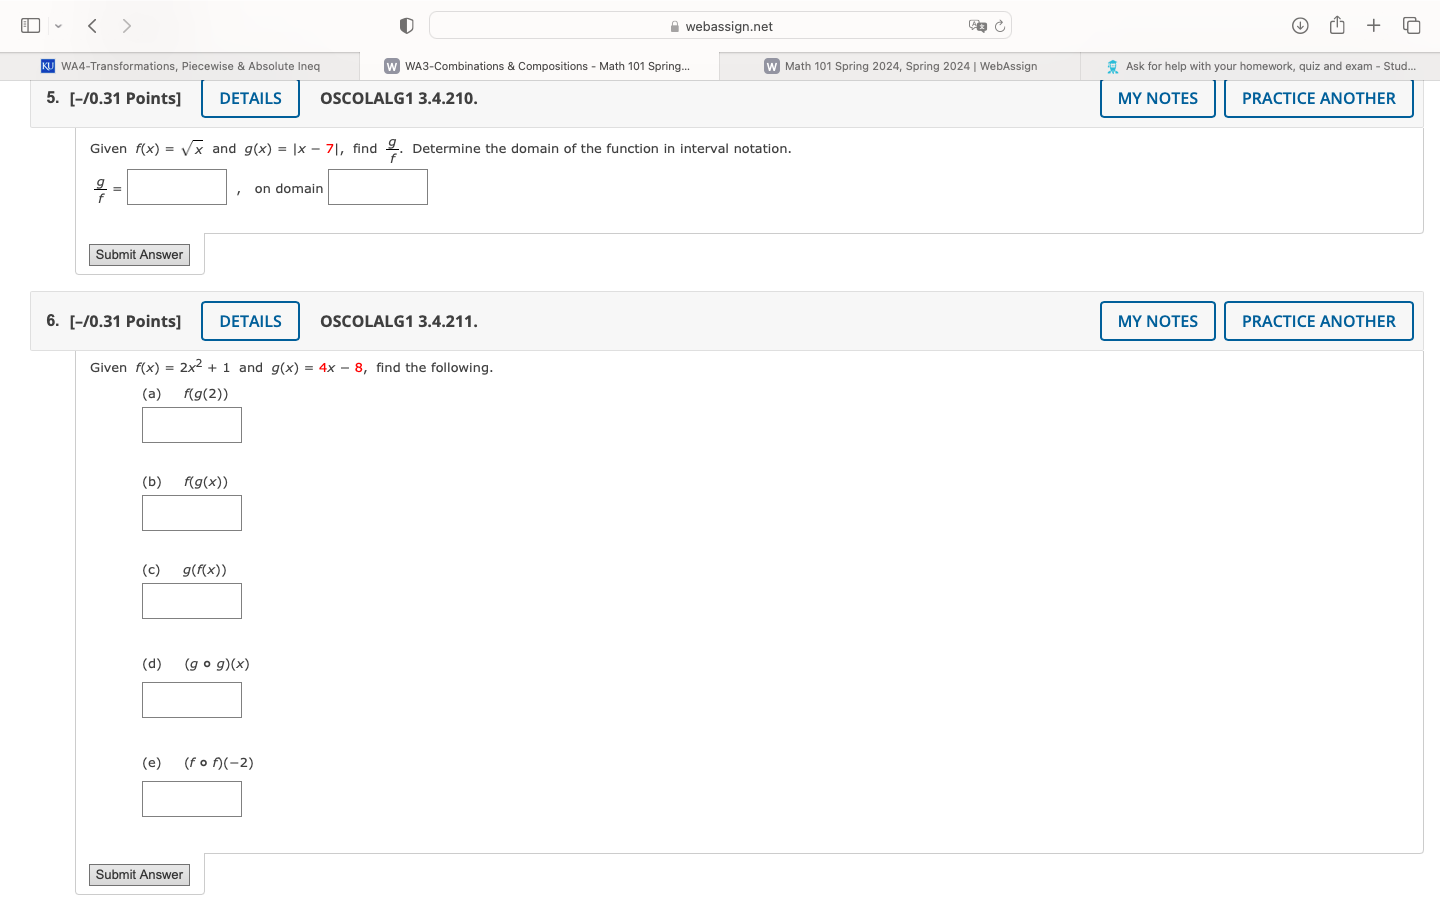Open the downloads icon
This screenshot has height=900, width=1440.
point(1300,26)
